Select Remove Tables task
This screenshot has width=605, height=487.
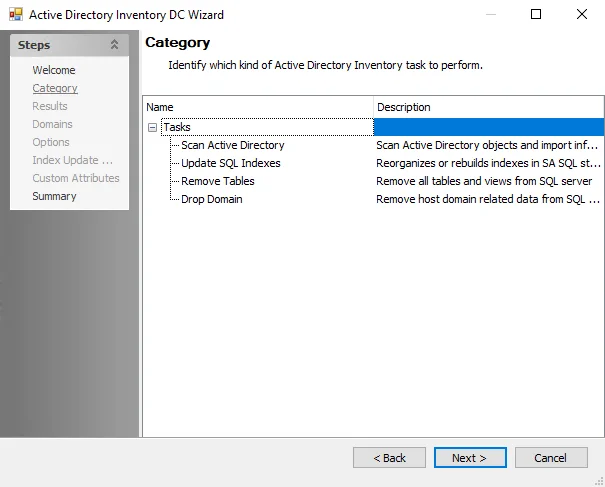pyautogui.click(x=218, y=181)
